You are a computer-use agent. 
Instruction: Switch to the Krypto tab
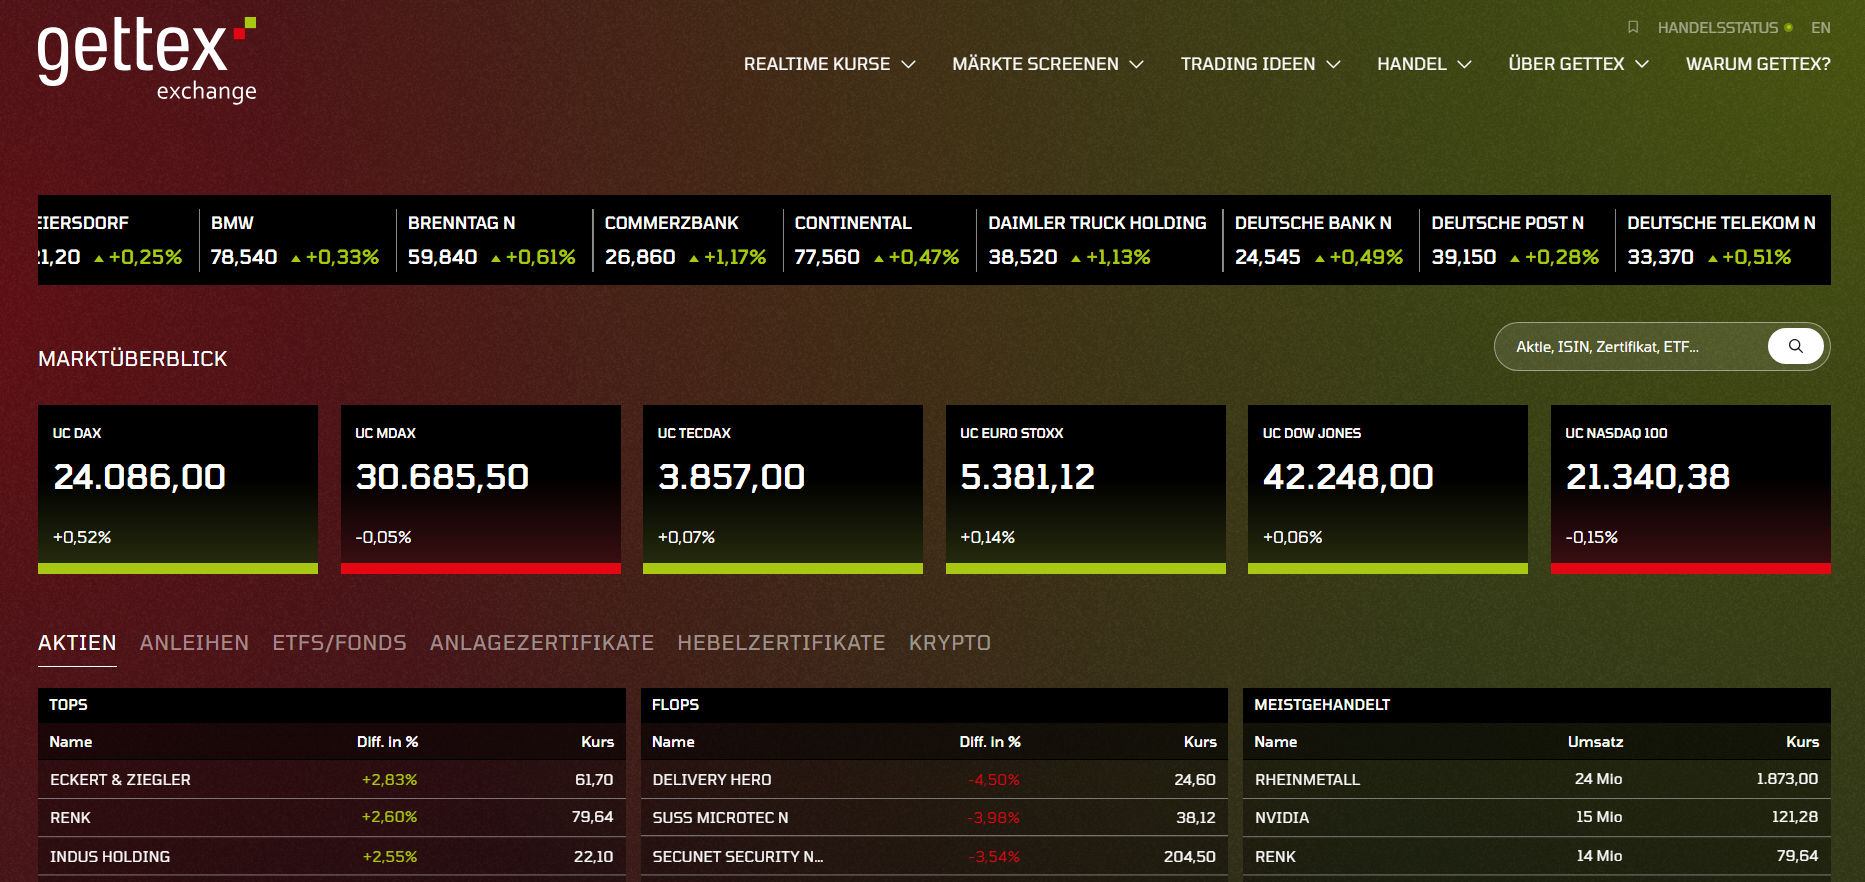949,643
